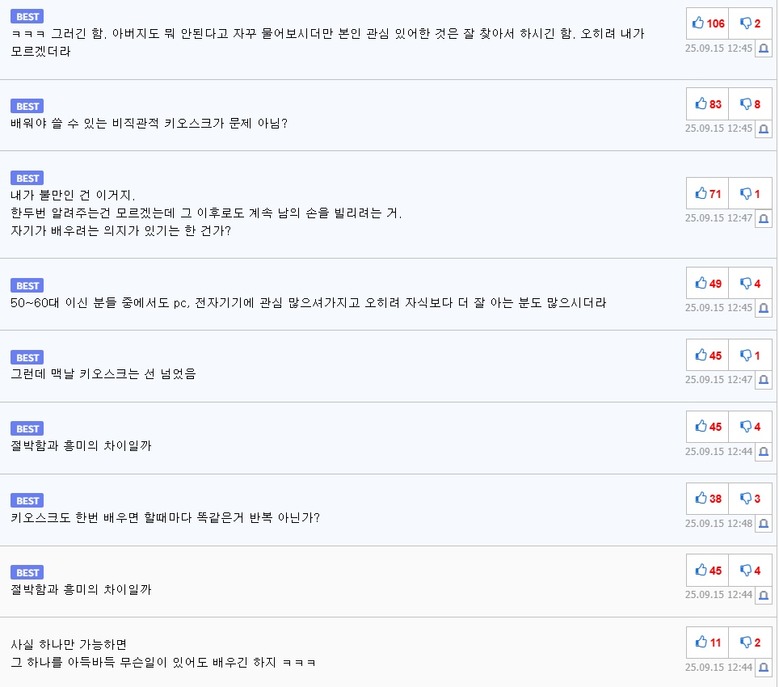779x687 pixels.
Task: Click BEST badge above 키오스크도 한번 배우면 comment
Action: [27, 500]
